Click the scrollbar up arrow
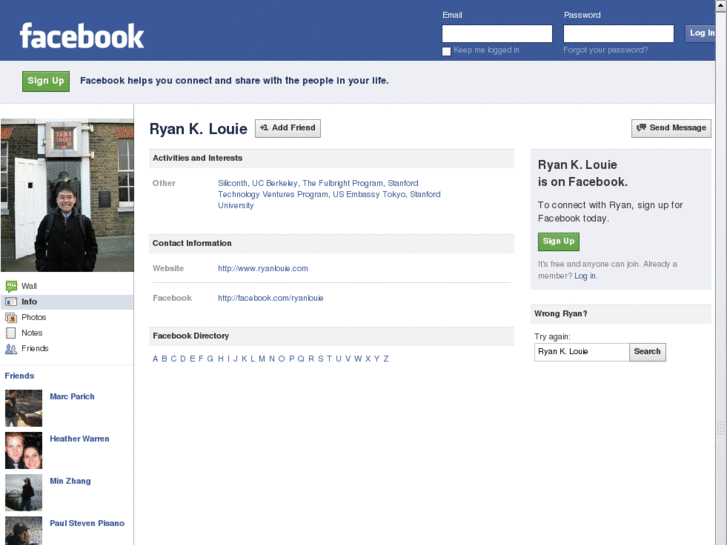 coord(721,6)
